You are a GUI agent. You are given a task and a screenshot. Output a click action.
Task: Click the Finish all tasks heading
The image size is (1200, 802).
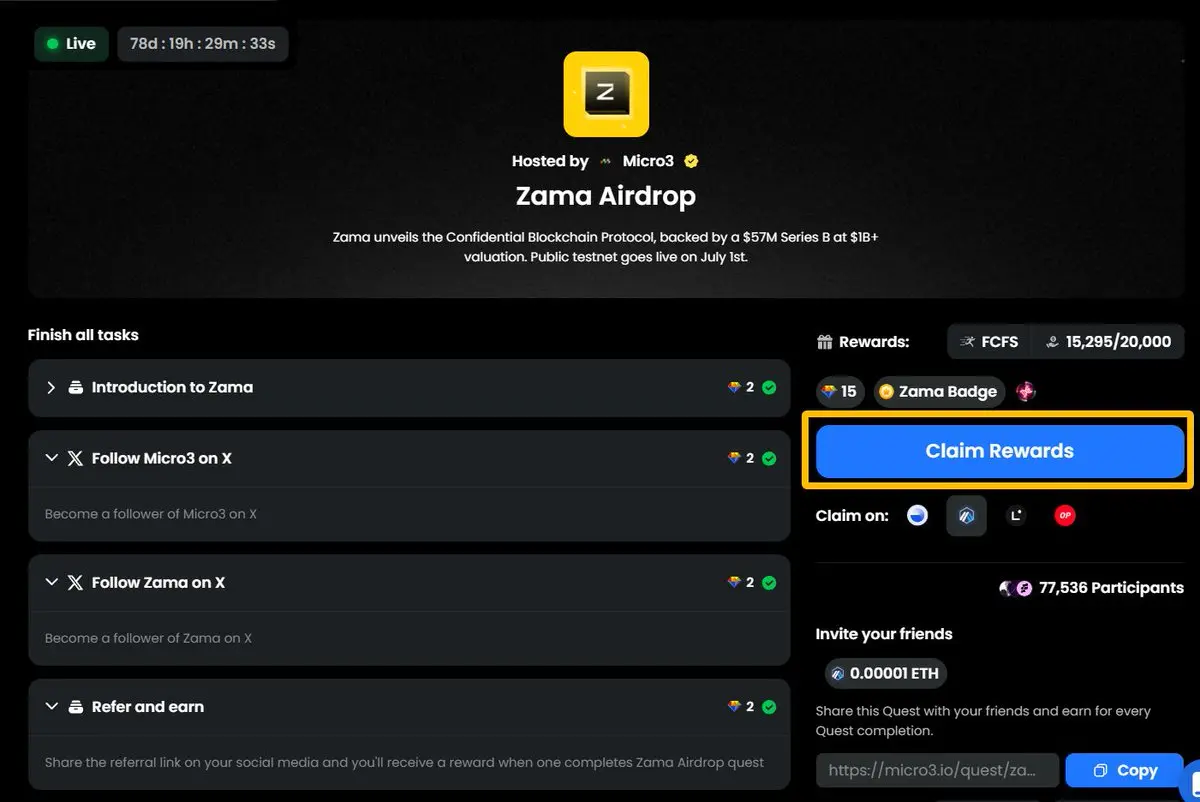83,335
